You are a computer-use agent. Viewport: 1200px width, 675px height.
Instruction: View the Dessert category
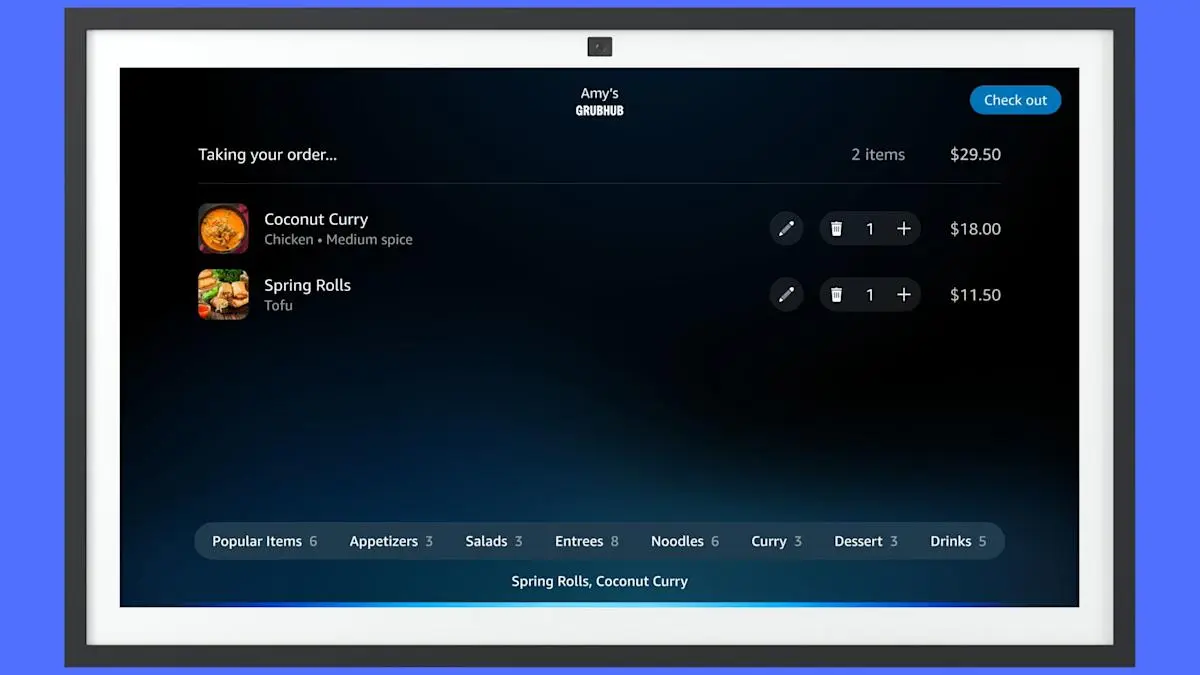[865, 541]
